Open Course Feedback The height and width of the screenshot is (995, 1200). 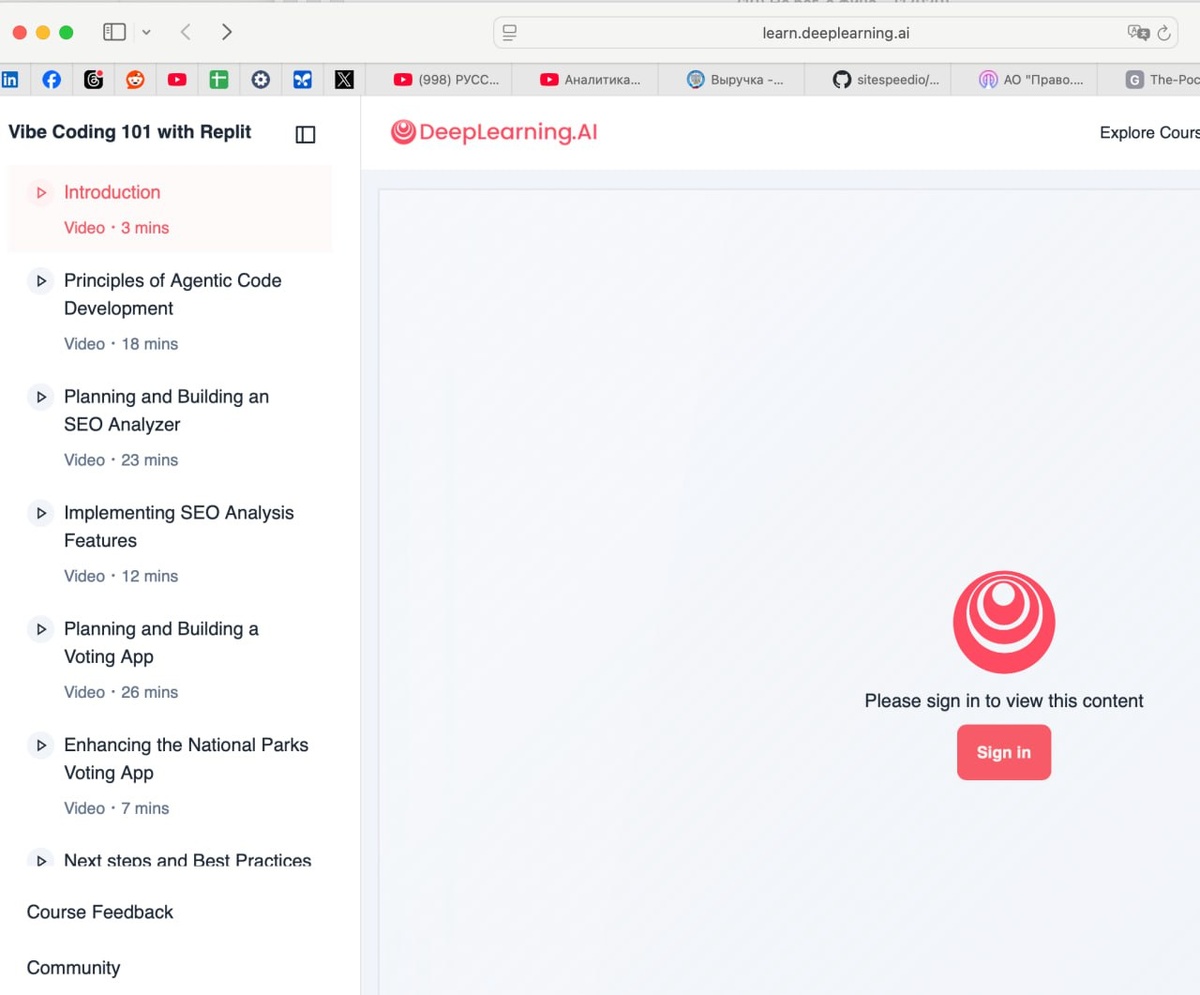coord(100,912)
